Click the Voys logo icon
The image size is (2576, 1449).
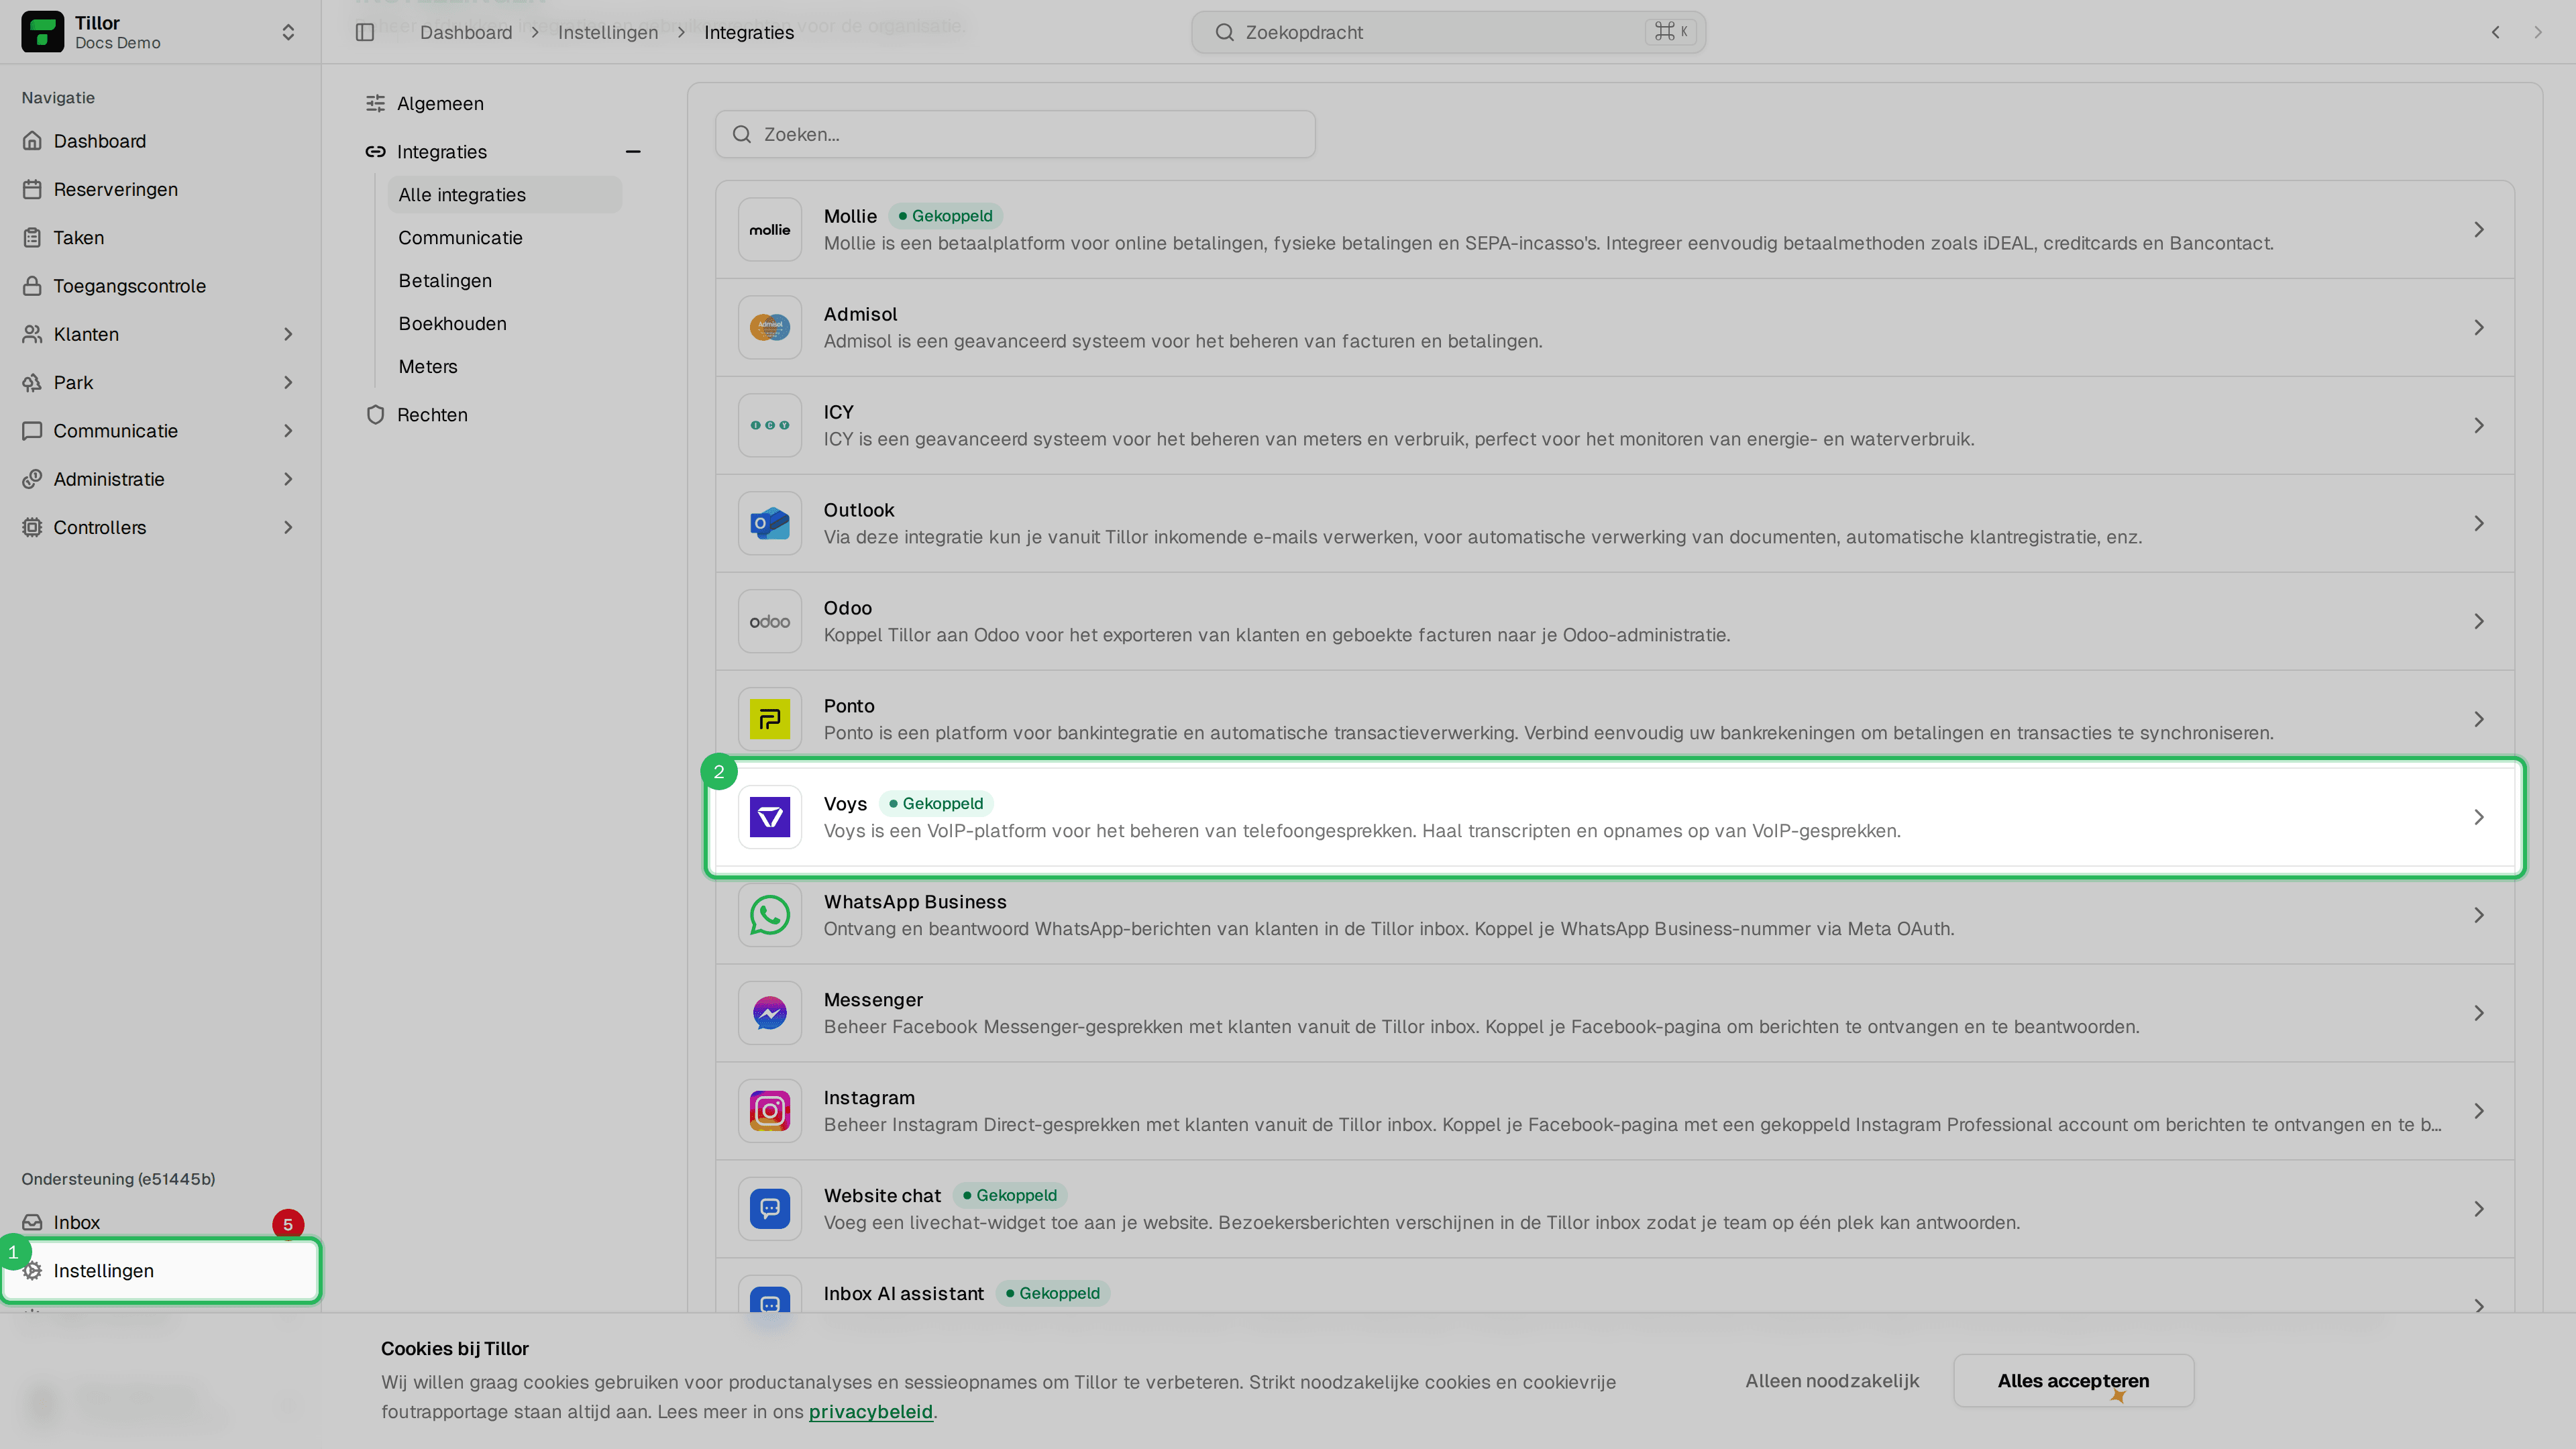pyautogui.click(x=770, y=817)
